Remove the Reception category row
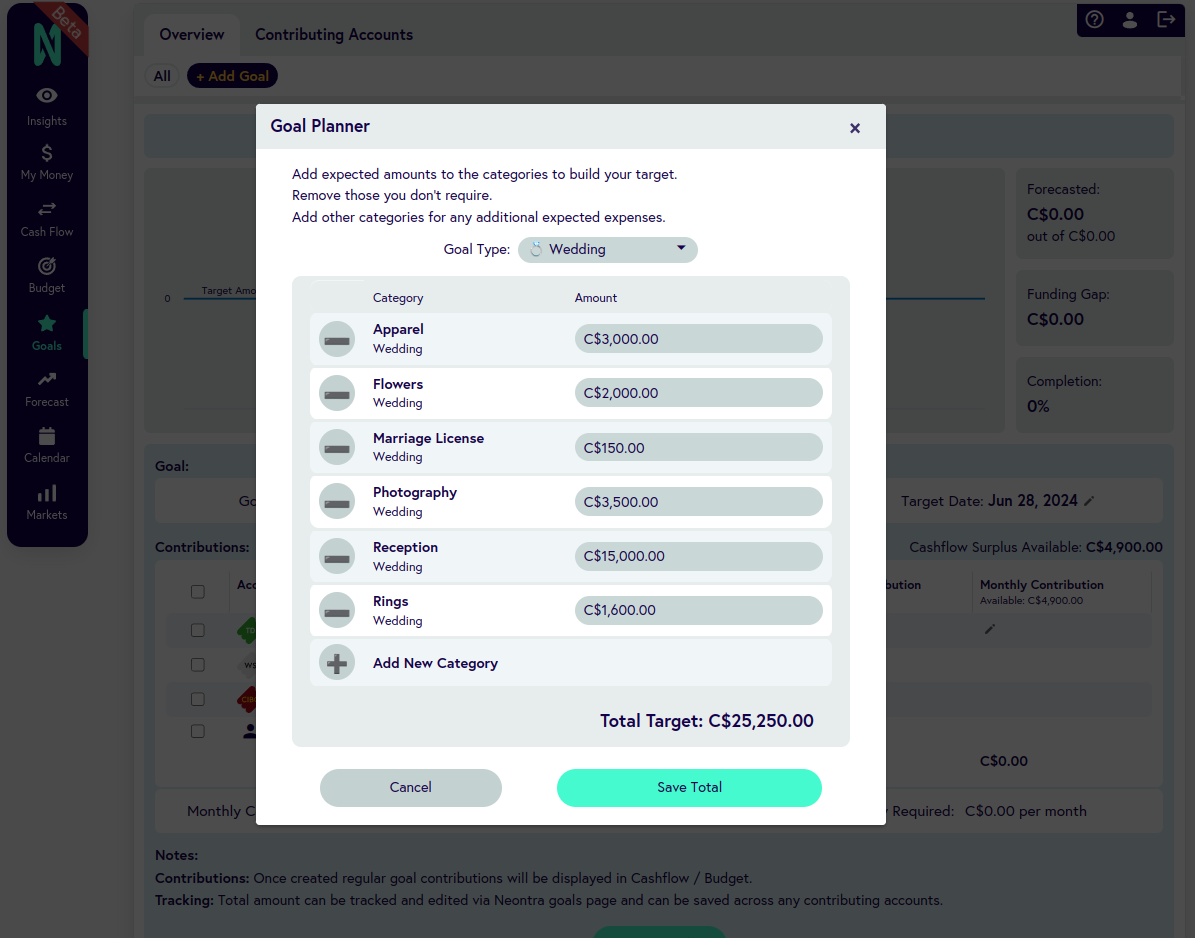Viewport: 1195px width, 938px height. pyautogui.click(x=337, y=556)
